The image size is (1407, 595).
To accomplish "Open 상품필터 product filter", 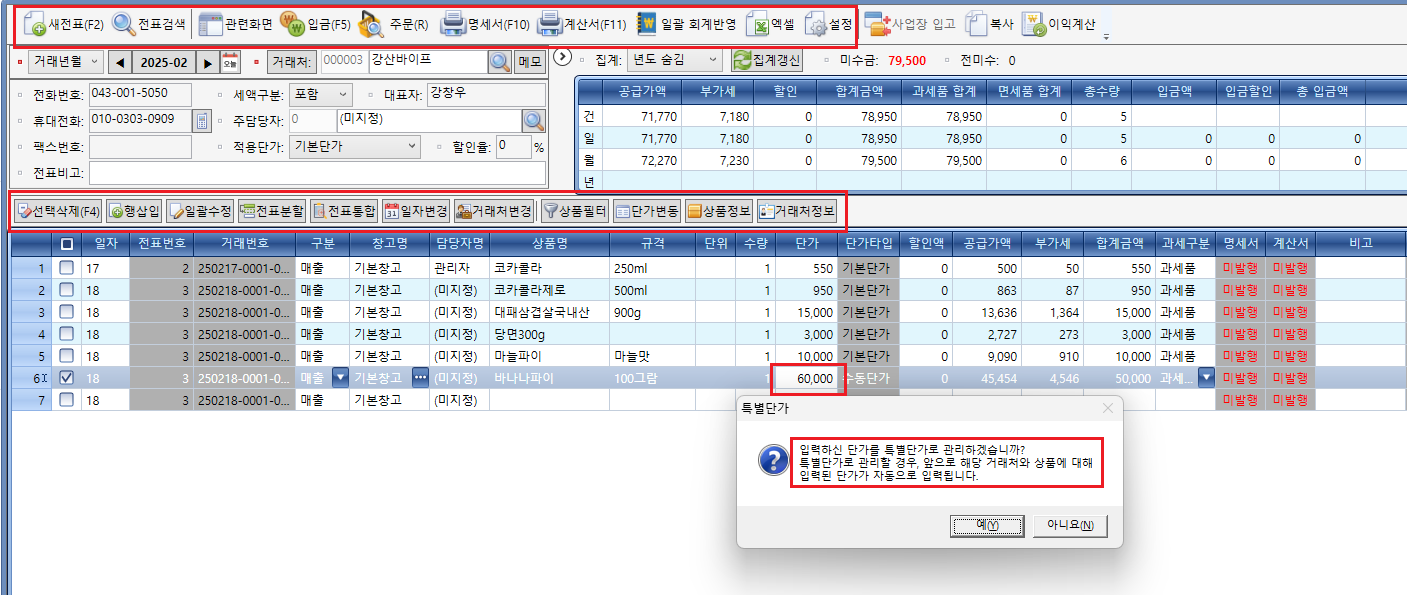I will click(x=575, y=211).
